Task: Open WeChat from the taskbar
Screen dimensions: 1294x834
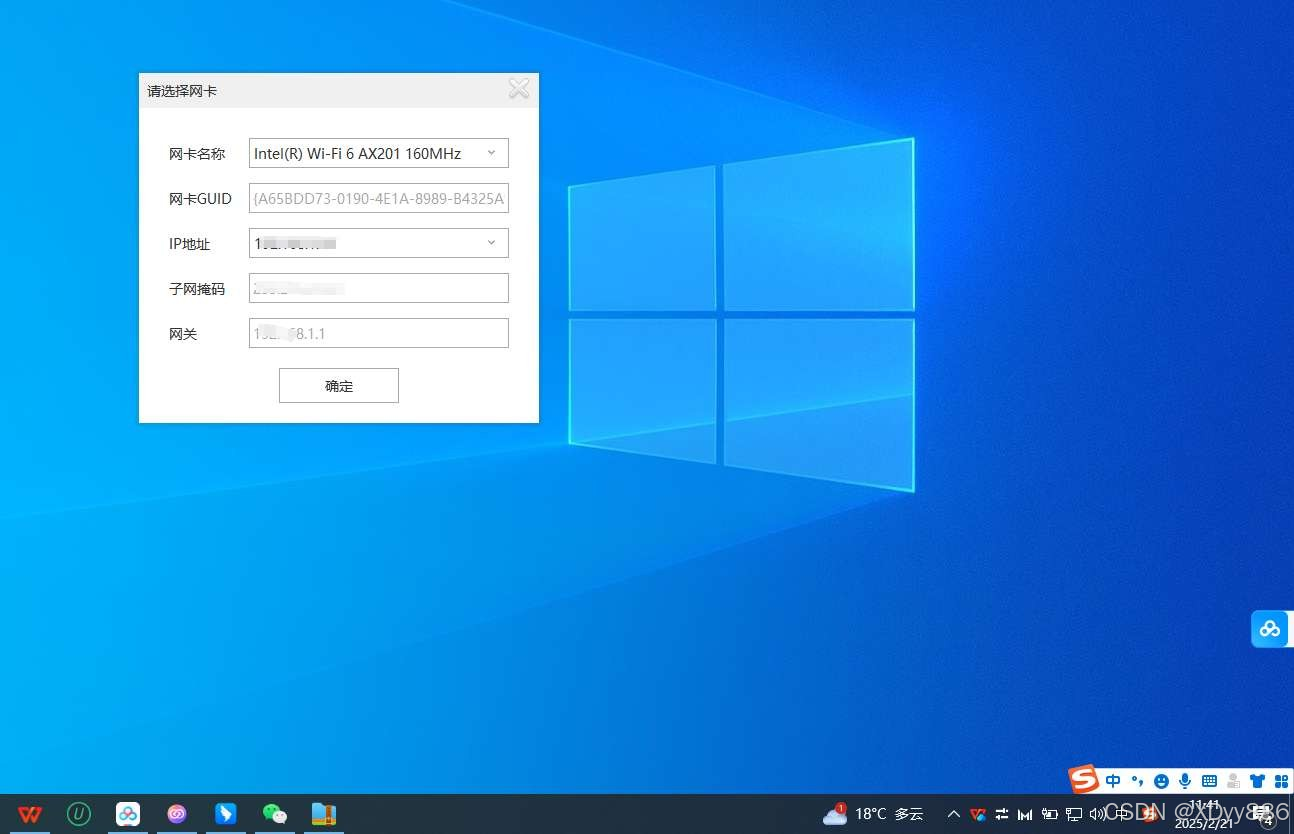Action: point(274,814)
